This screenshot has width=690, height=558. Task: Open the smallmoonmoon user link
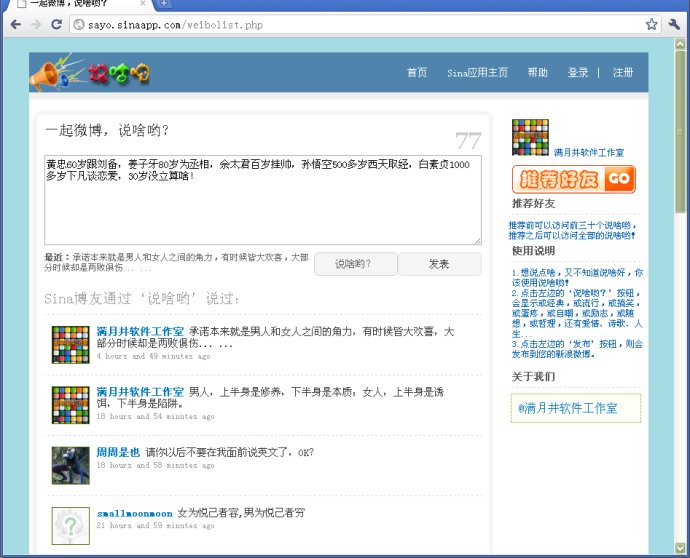[x=135, y=513]
